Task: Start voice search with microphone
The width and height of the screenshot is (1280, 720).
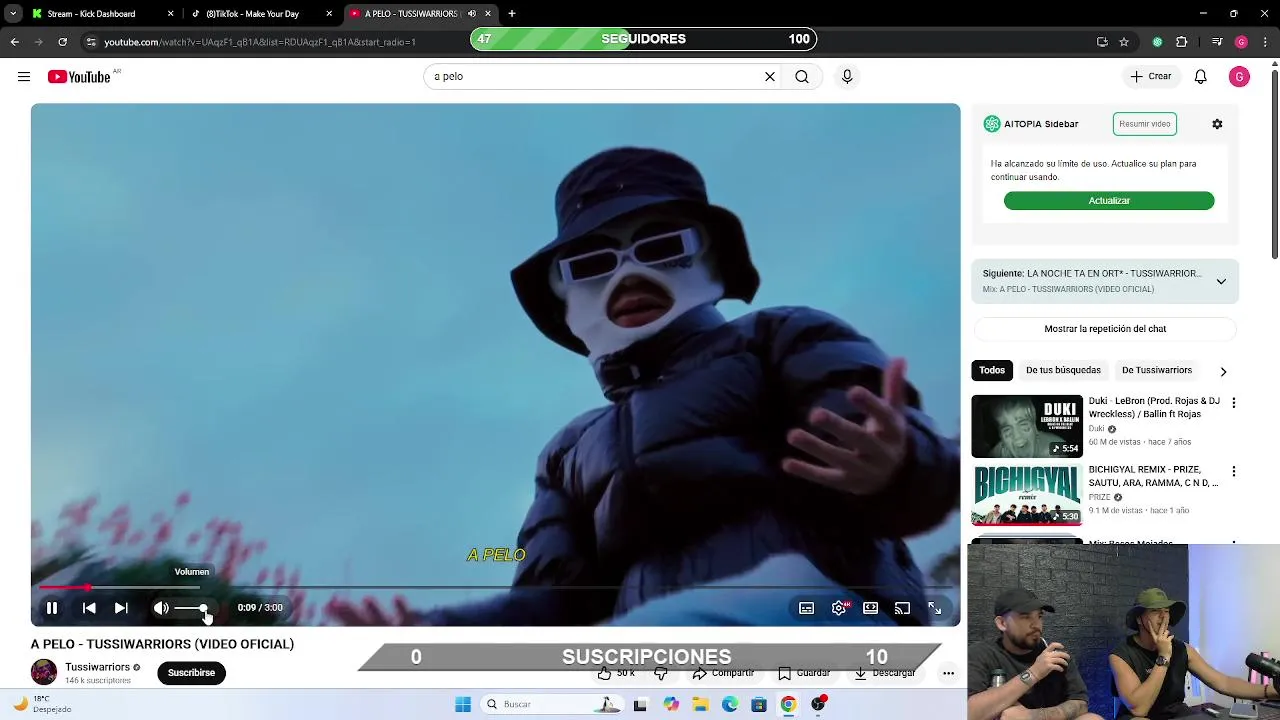Action: pyautogui.click(x=847, y=76)
